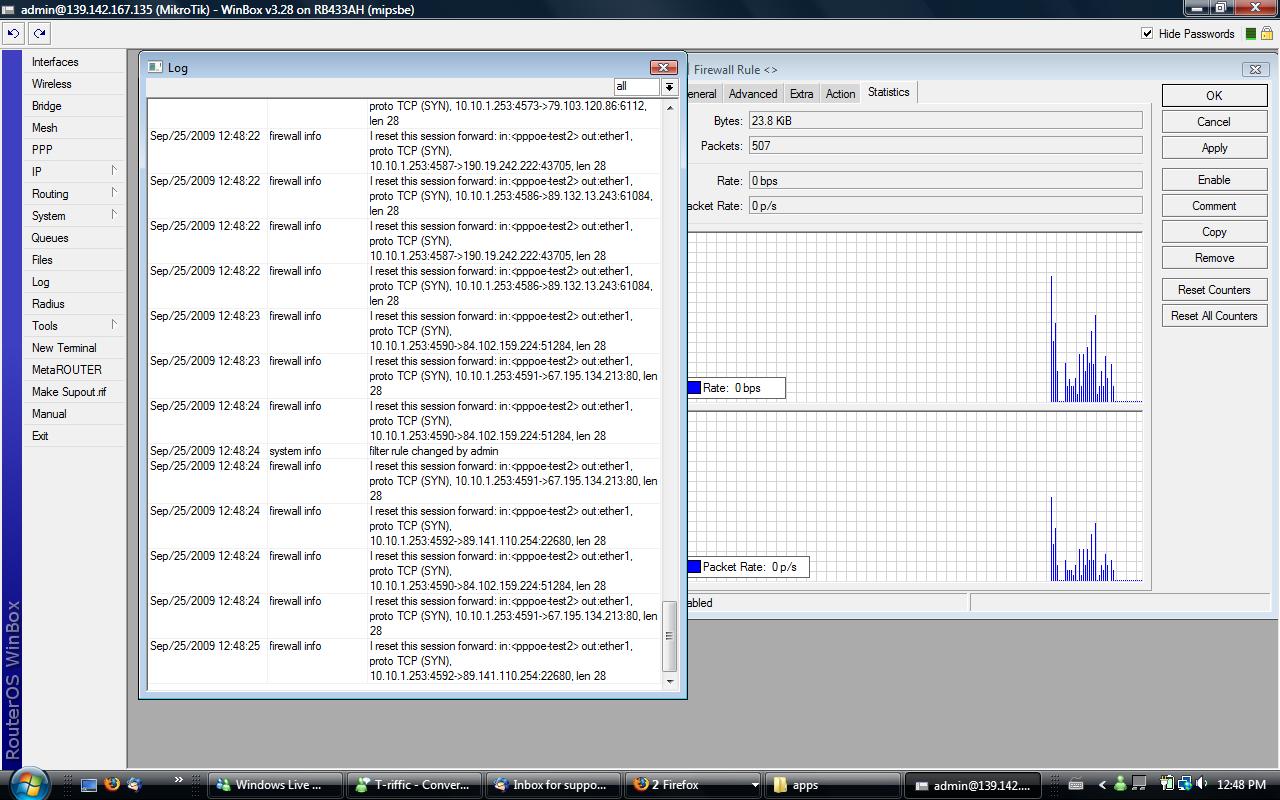Click the Reset All Counters button
This screenshot has height=800, width=1280.
click(x=1214, y=316)
